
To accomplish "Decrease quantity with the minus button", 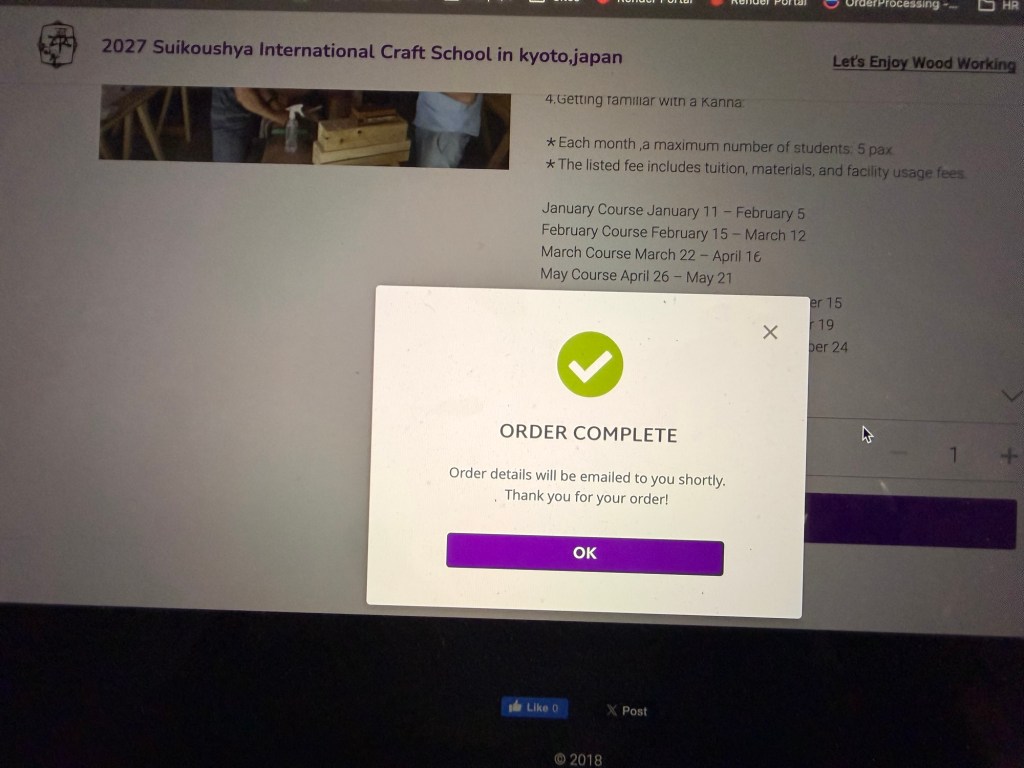I will pyautogui.click(x=899, y=453).
